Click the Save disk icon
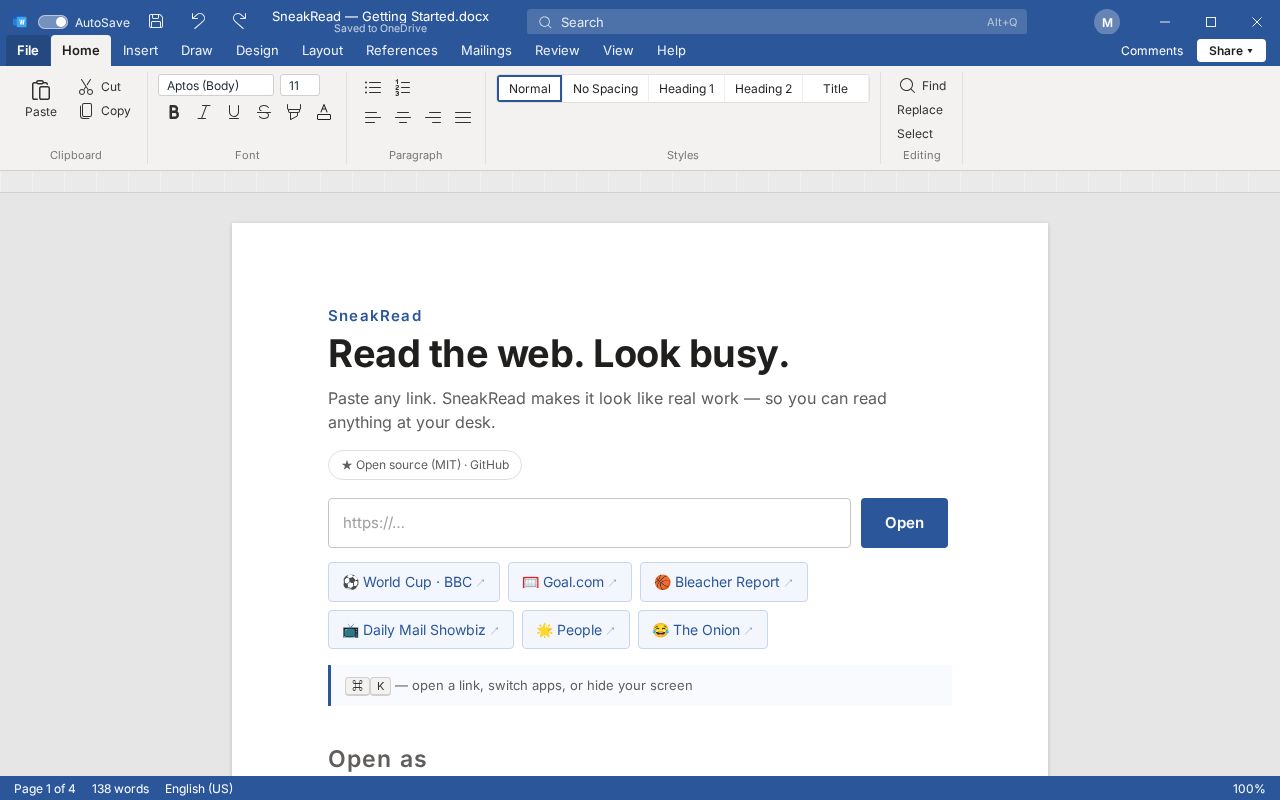1280x800 pixels. 156,21
